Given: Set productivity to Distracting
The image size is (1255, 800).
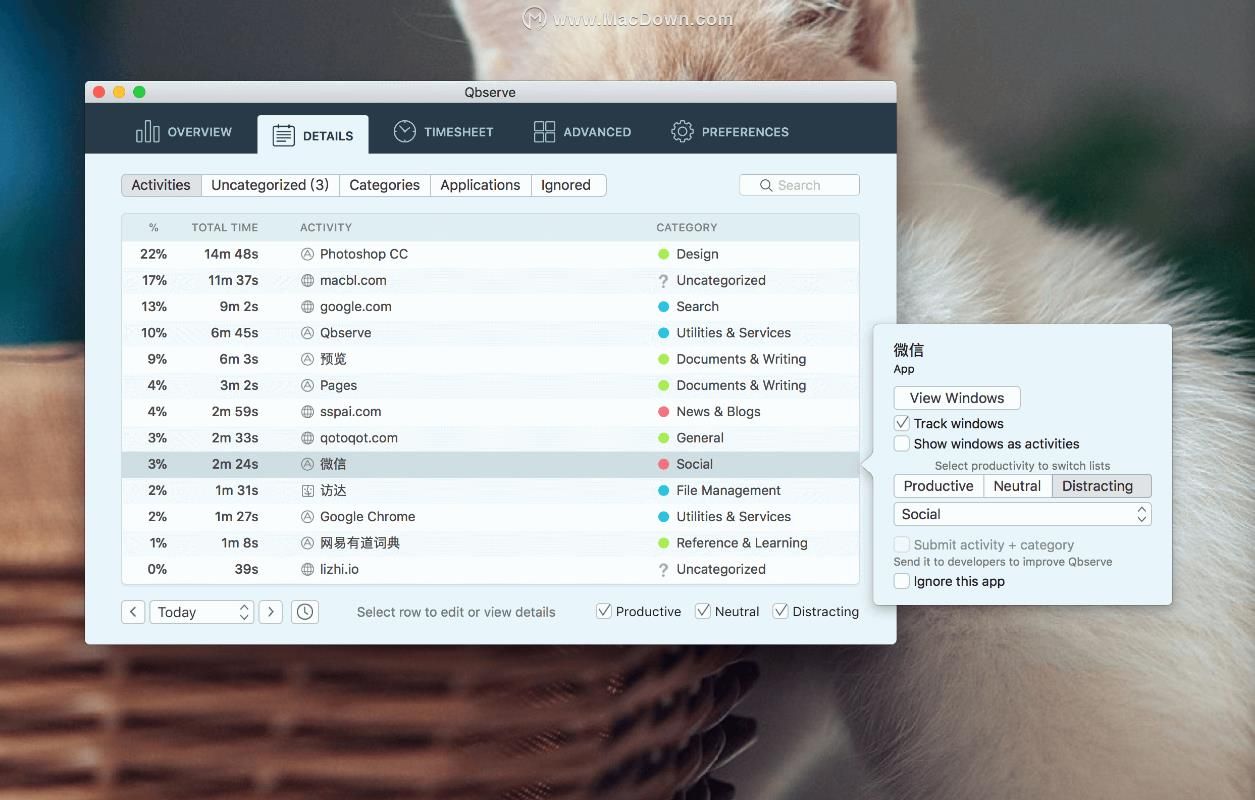Looking at the screenshot, I should (1101, 486).
